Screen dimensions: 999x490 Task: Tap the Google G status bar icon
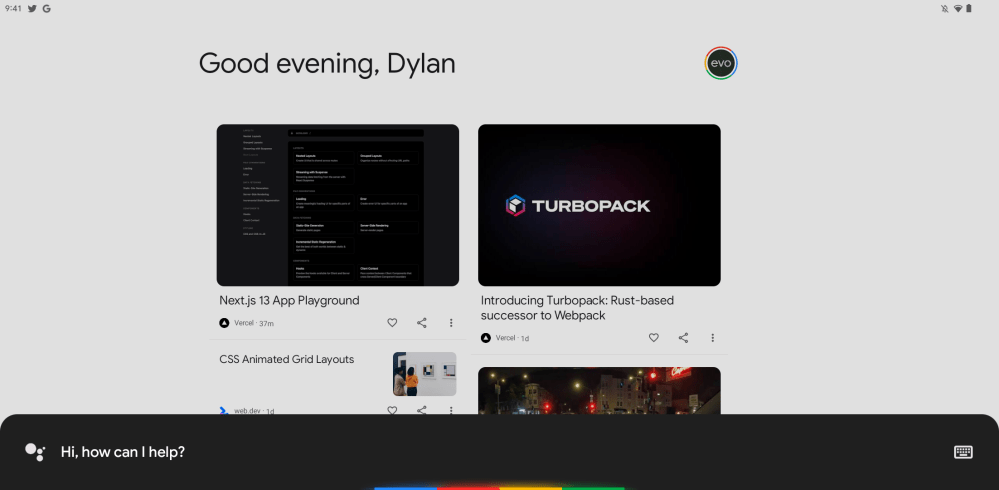tap(46, 8)
